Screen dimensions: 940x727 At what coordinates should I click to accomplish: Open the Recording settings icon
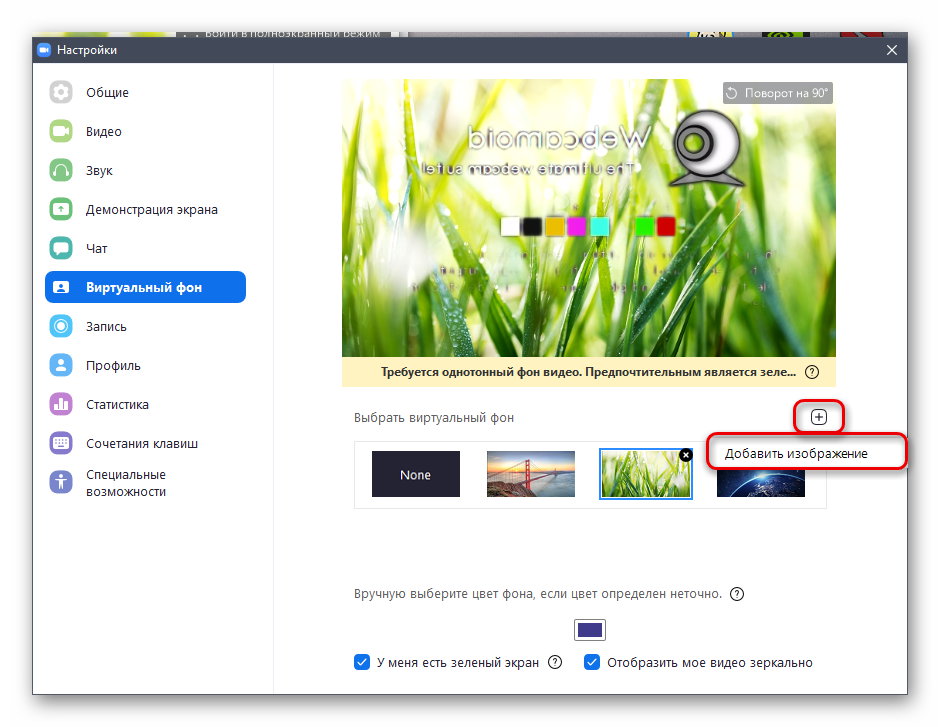click(61, 327)
